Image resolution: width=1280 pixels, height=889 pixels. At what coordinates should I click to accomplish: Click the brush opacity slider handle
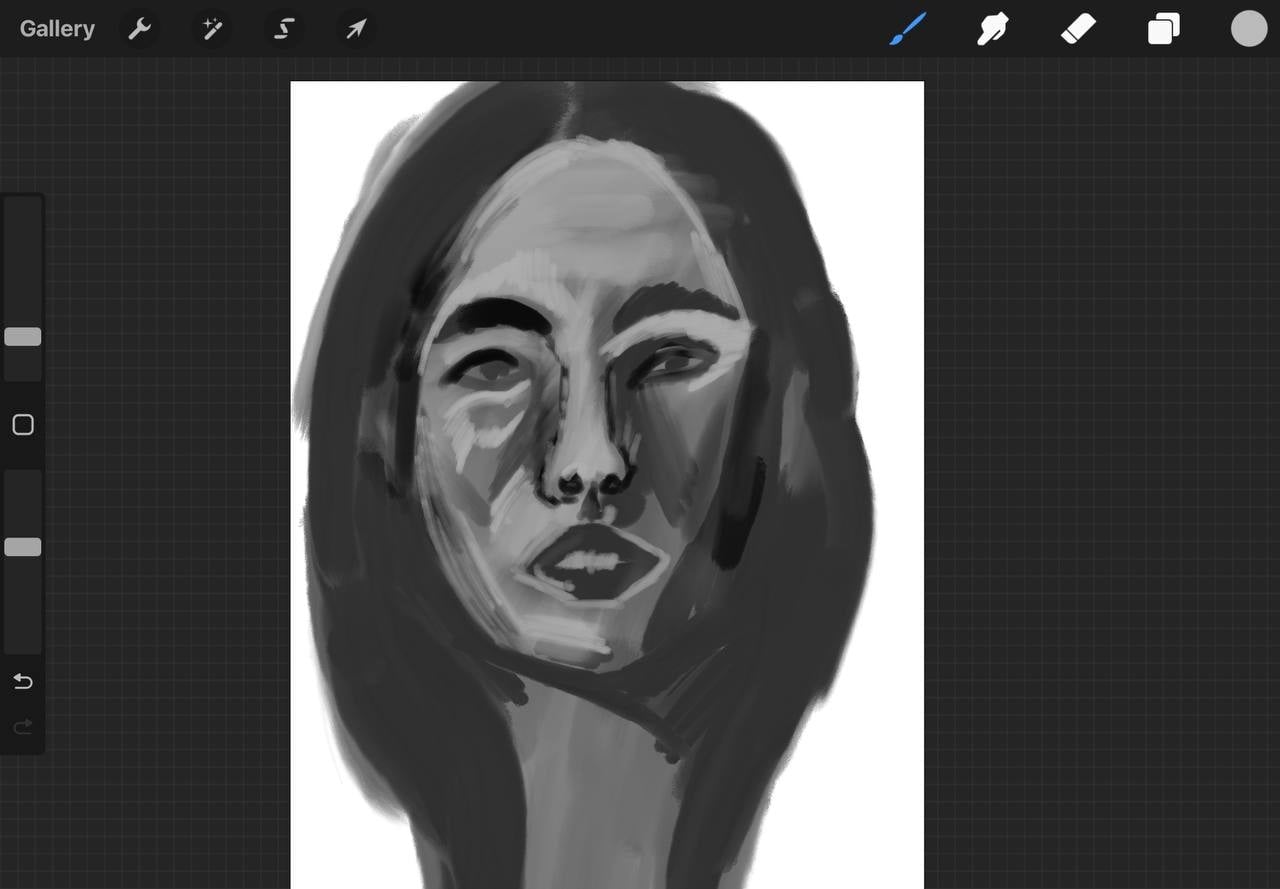pyautogui.click(x=23, y=547)
